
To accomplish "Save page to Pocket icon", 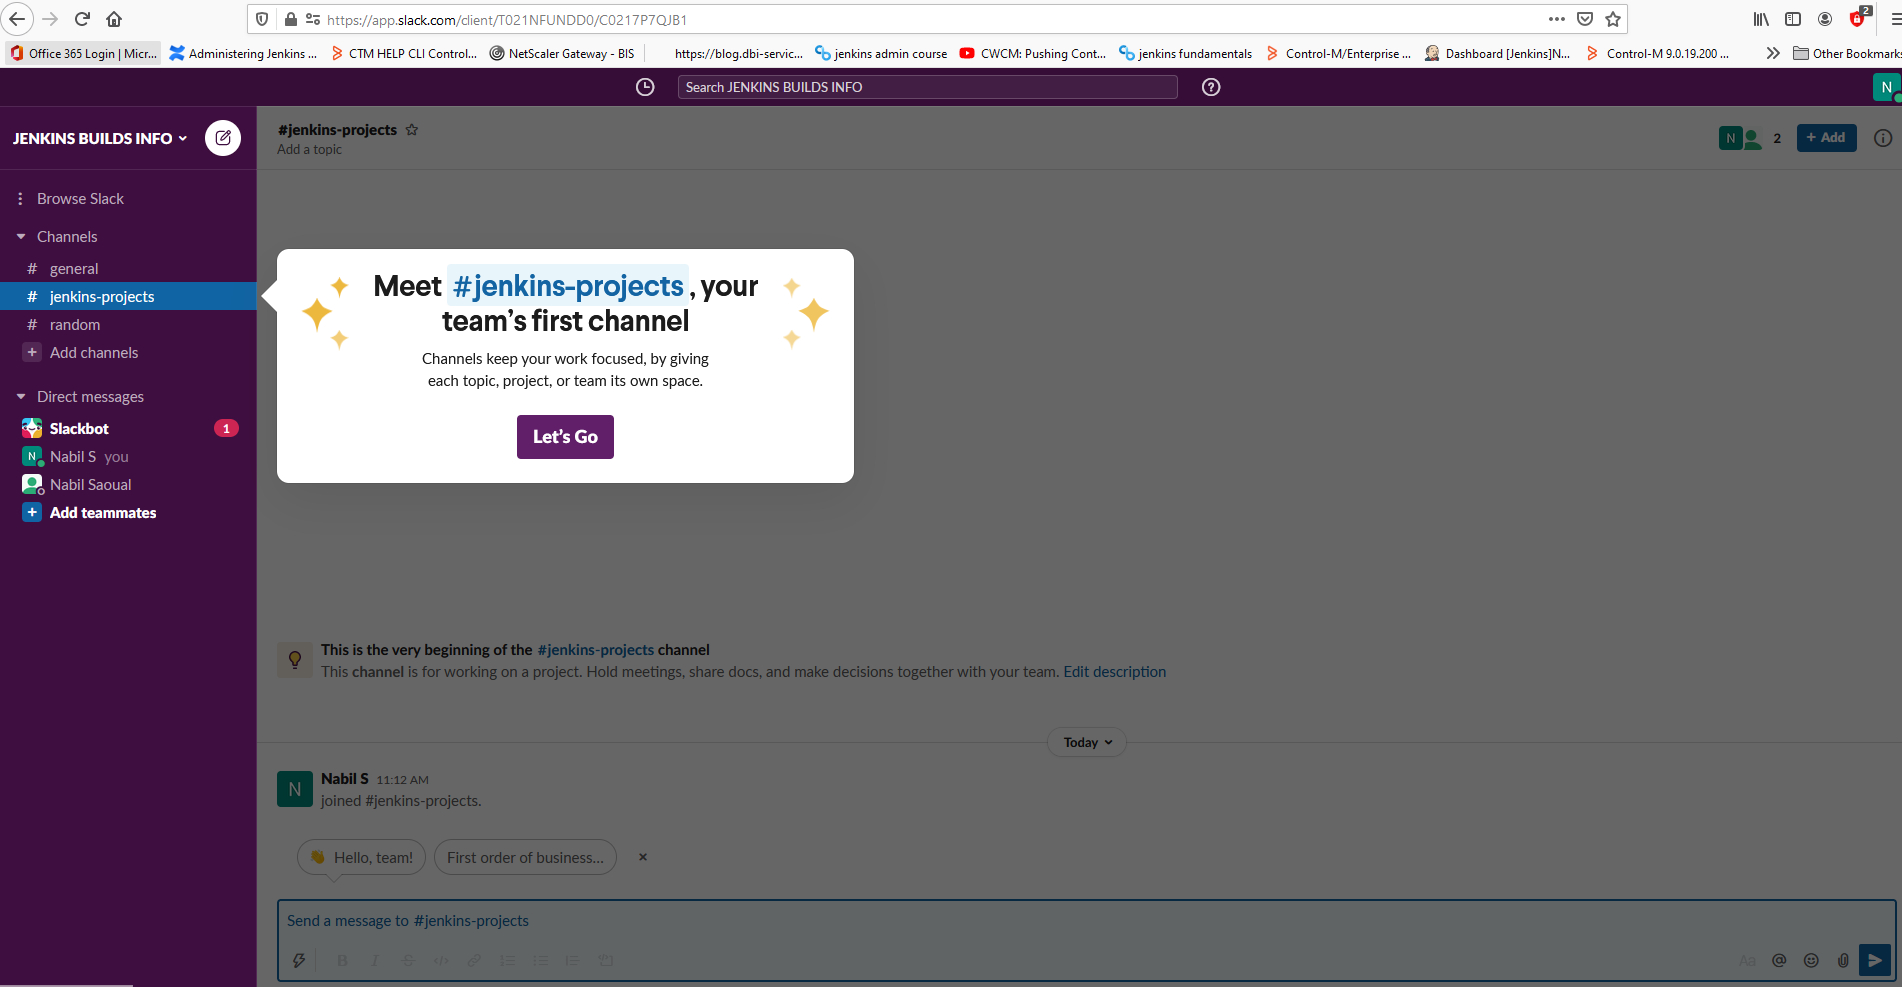I will point(1585,19).
